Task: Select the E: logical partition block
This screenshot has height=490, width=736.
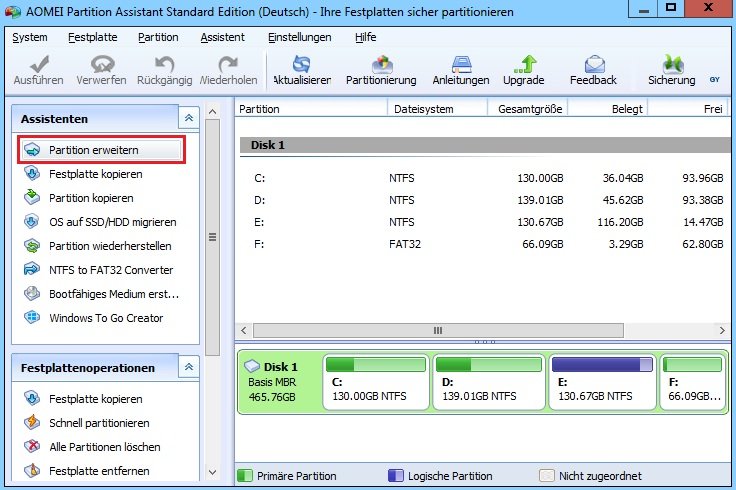Action: [x=602, y=382]
